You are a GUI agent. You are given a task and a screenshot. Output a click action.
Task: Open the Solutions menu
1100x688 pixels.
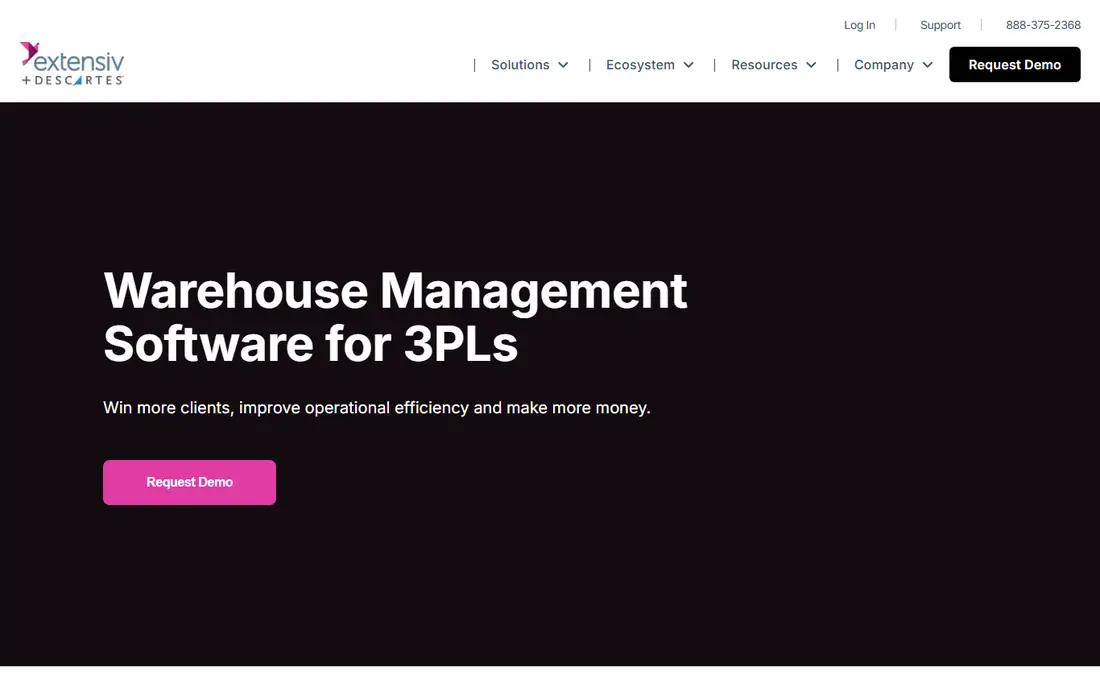[x=521, y=65]
